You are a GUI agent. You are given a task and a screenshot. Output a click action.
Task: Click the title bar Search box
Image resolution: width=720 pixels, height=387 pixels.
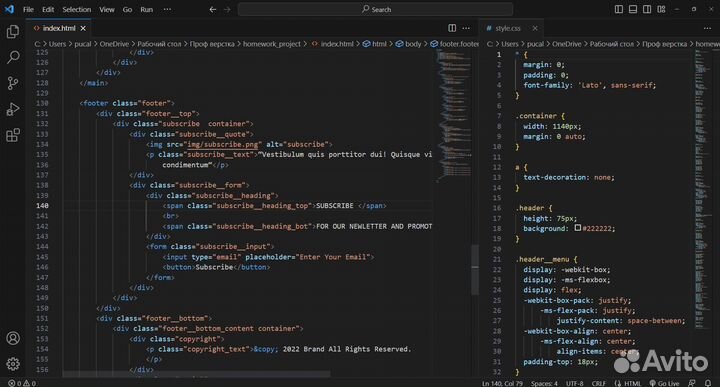[x=375, y=9]
